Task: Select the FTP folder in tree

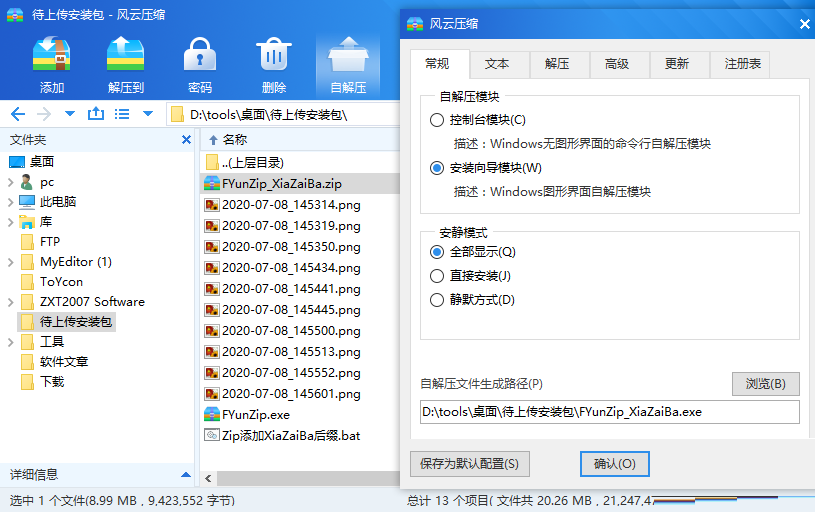Action: click(50, 242)
